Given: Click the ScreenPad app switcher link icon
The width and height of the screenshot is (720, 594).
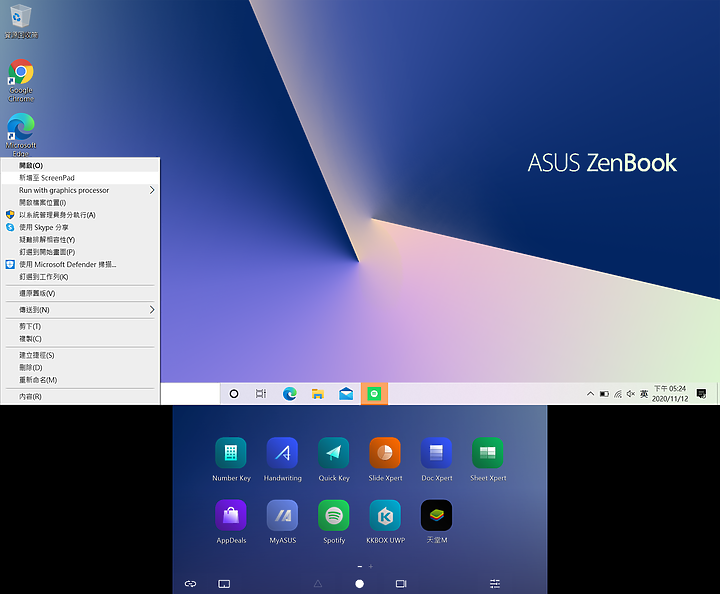Looking at the screenshot, I should coord(191,583).
